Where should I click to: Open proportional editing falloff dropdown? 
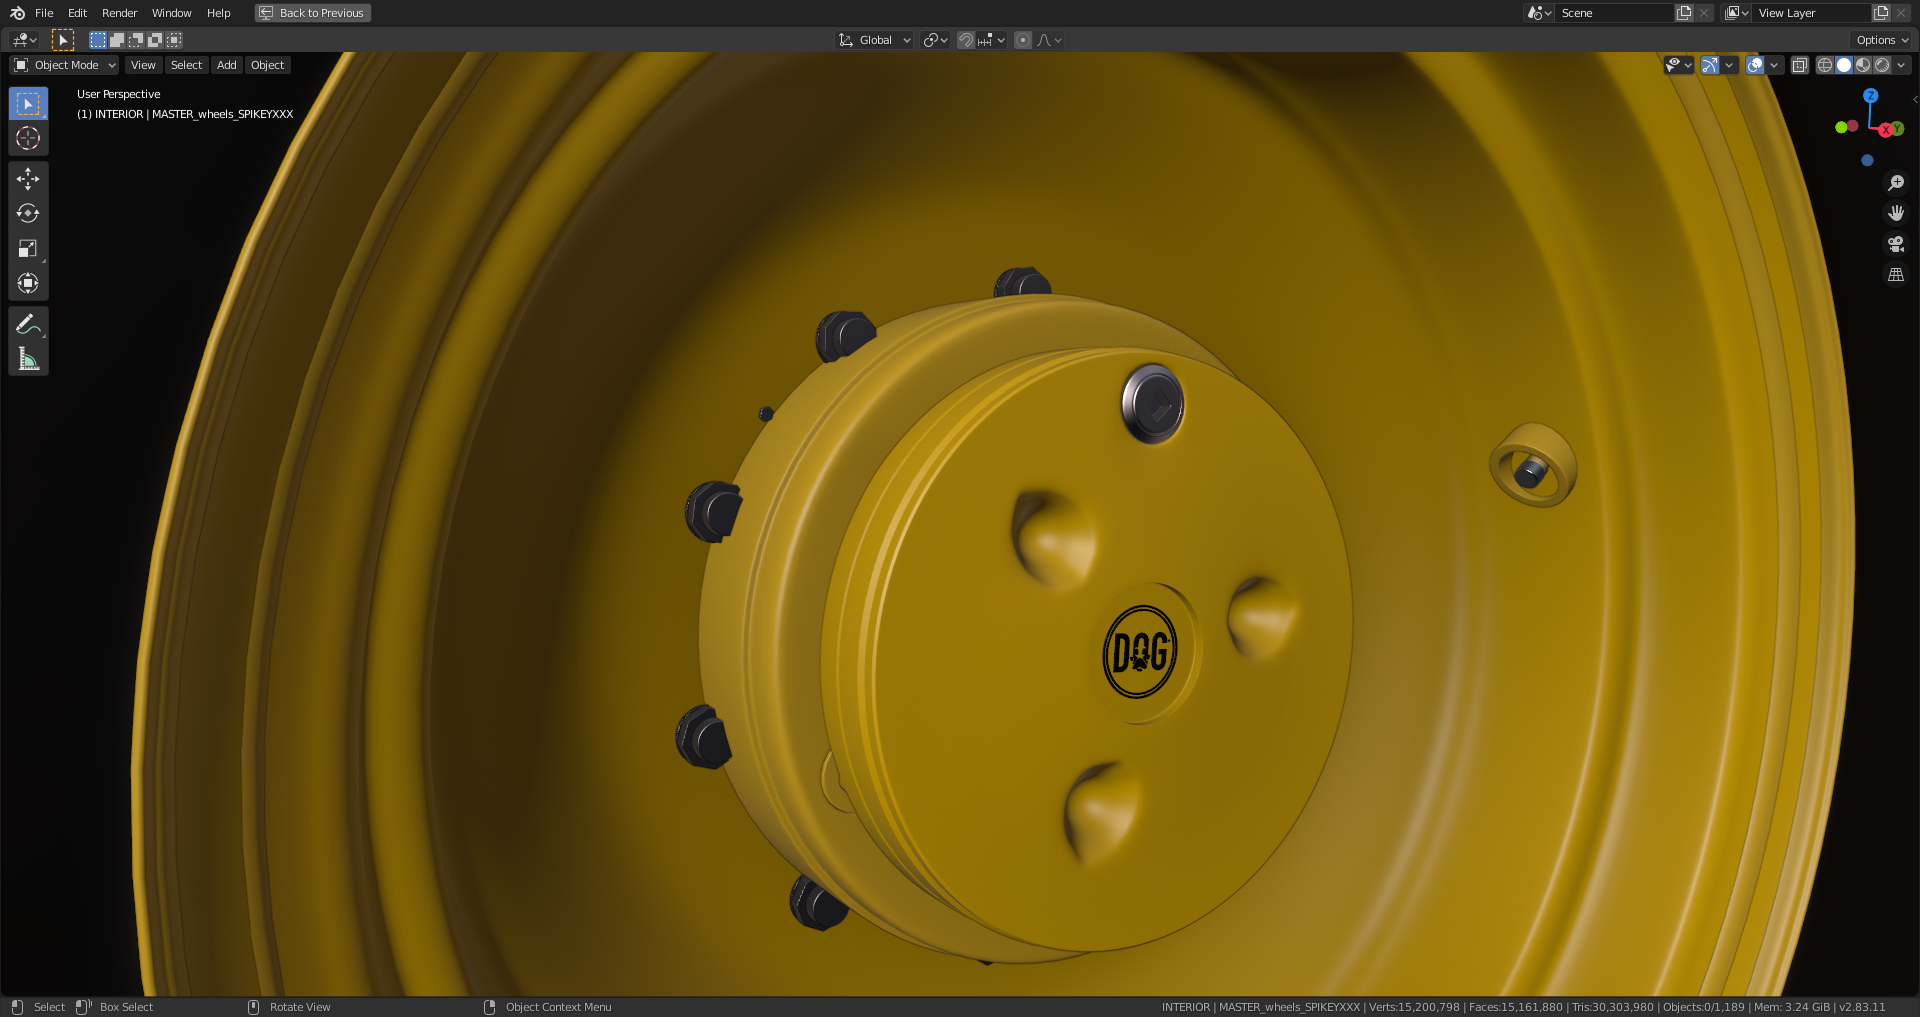click(1049, 40)
